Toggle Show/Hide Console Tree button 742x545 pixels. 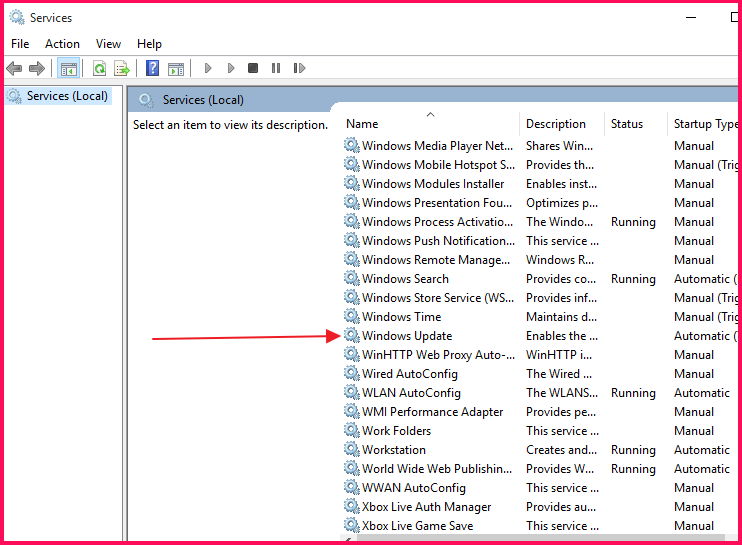(69, 68)
